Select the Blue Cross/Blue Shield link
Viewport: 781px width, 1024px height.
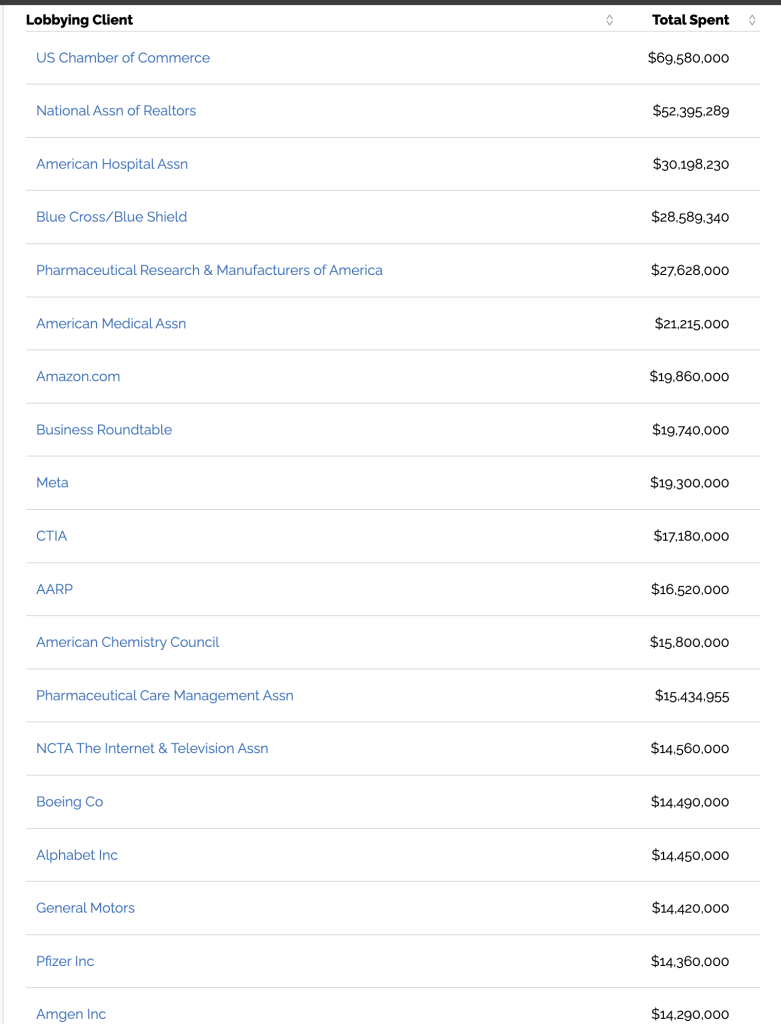click(x=111, y=217)
